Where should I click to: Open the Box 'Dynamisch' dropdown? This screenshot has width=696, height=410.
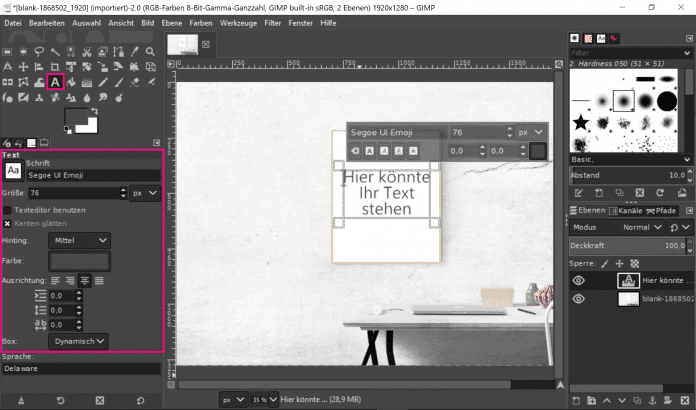coord(80,341)
